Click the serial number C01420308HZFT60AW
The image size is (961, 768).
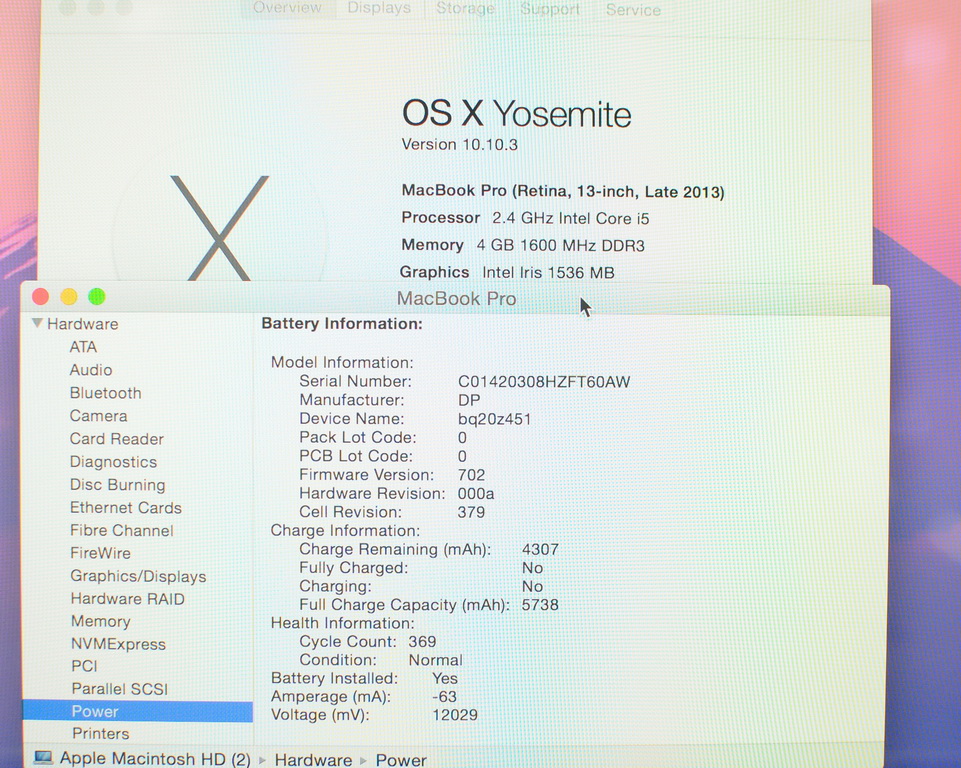click(544, 382)
